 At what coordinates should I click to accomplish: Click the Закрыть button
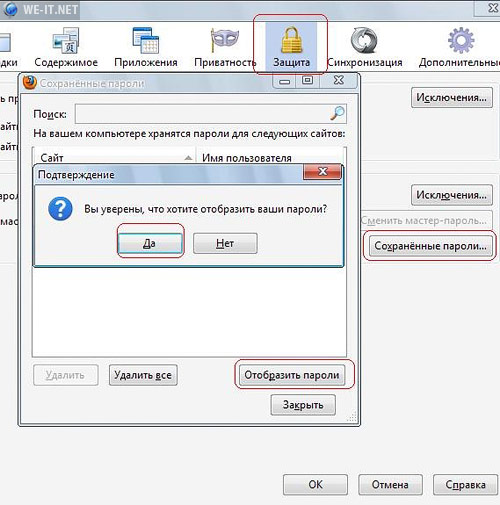point(303,405)
